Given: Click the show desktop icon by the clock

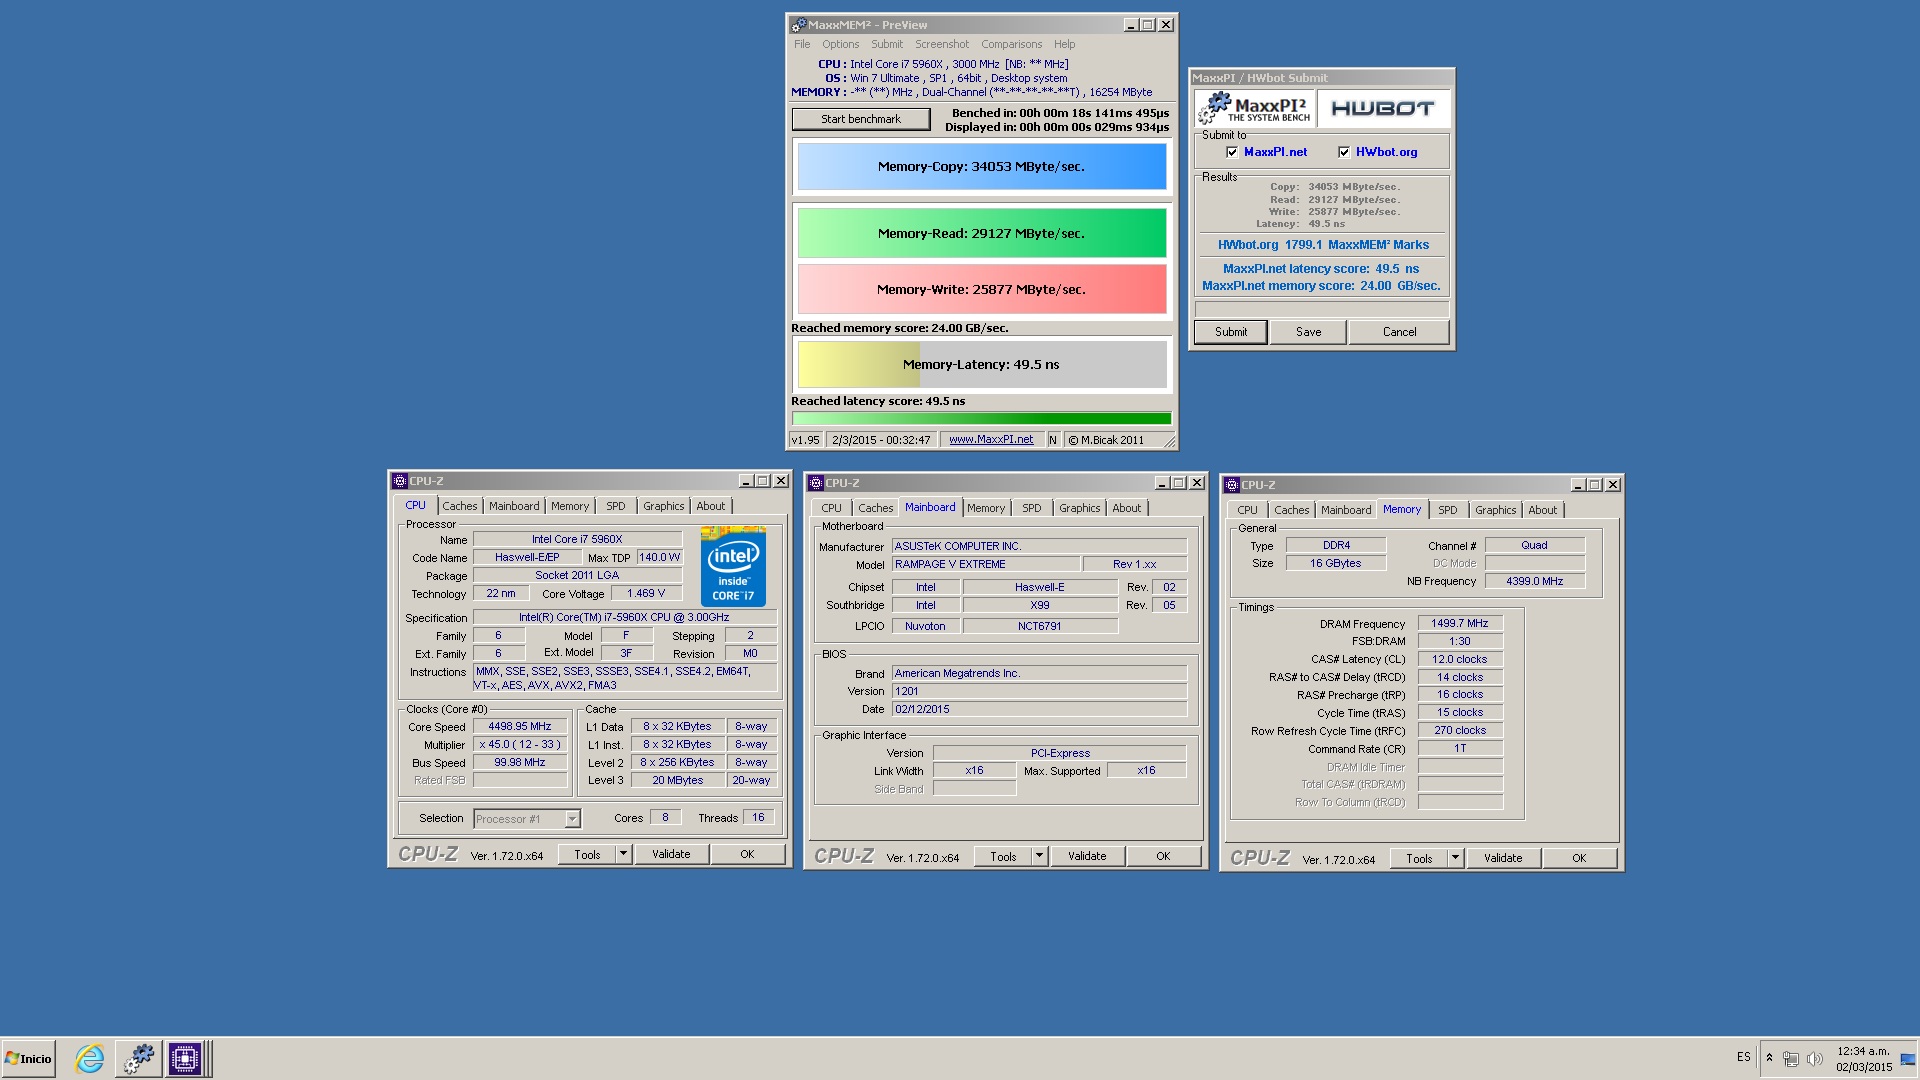Looking at the screenshot, I should (1908, 1058).
